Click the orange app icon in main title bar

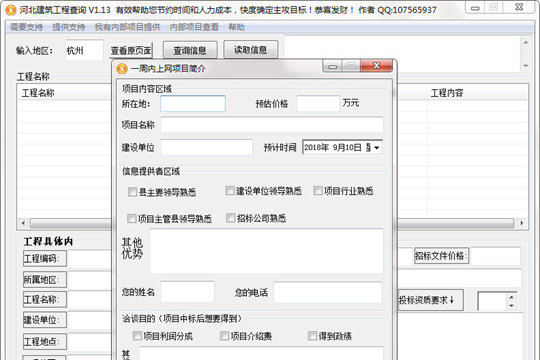pyautogui.click(x=10, y=10)
